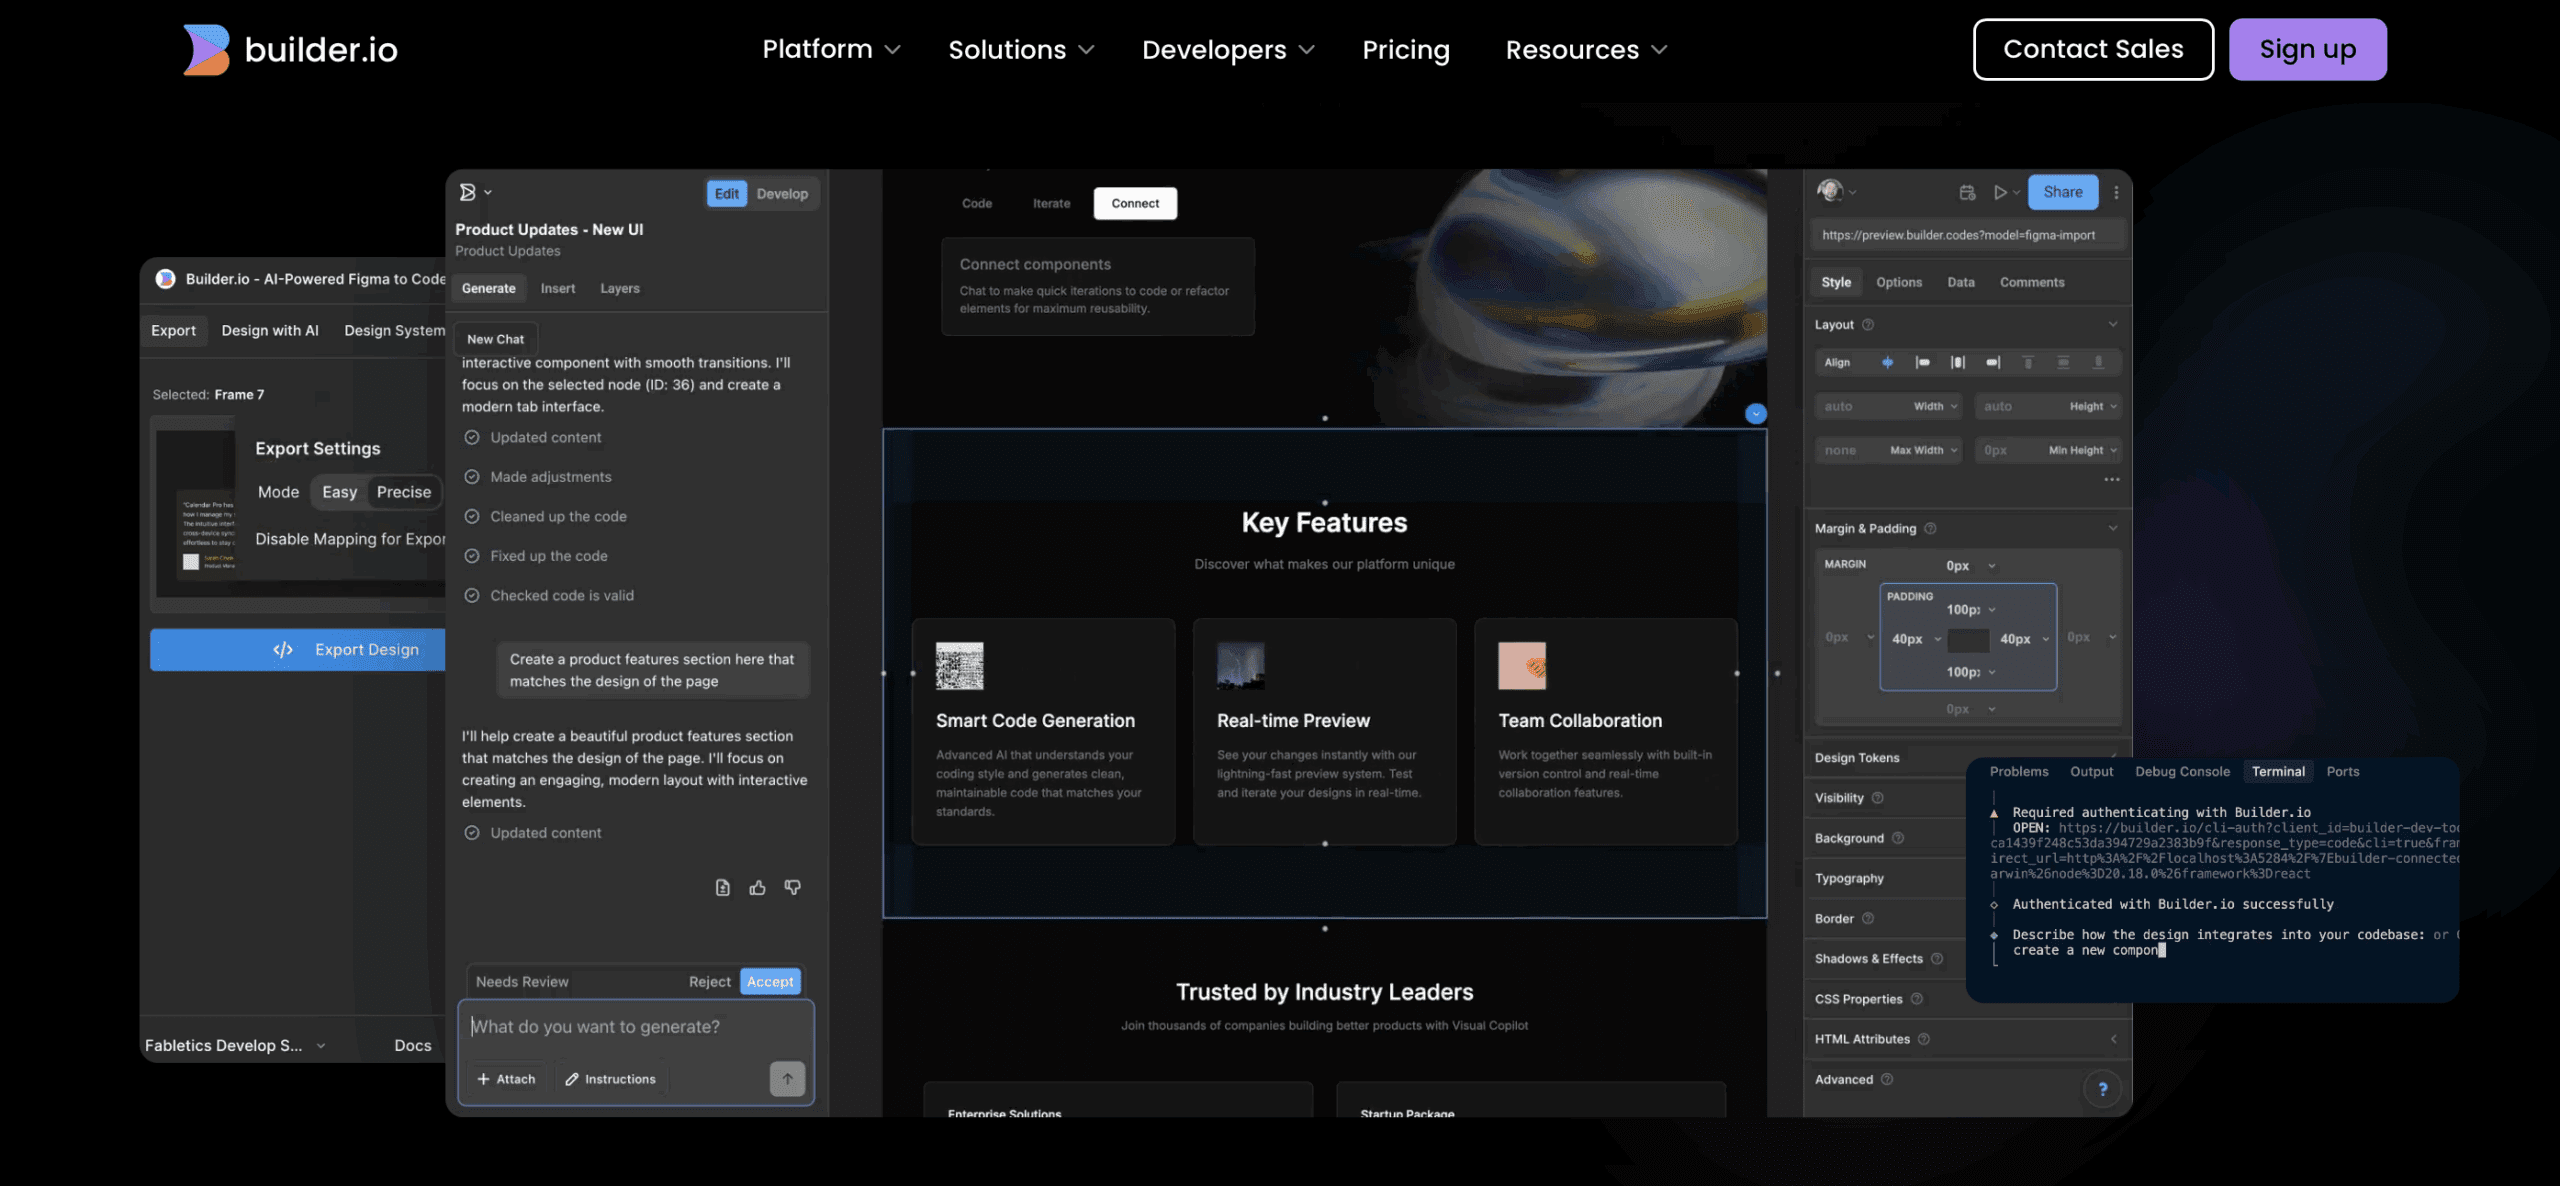This screenshot has width=2560, height=1186.
Task: Click the Attach button
Action: (507, 1079)
